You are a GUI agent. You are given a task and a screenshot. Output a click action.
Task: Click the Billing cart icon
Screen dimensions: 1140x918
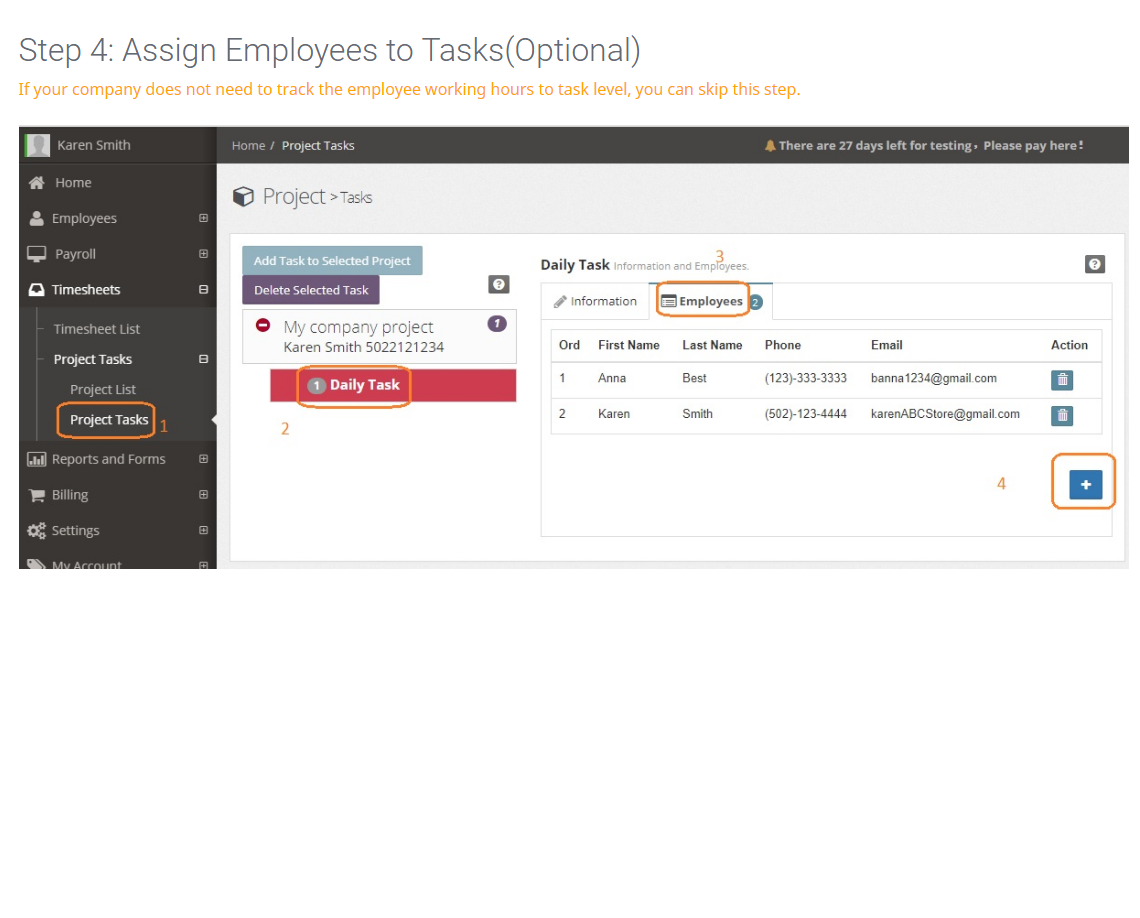coord(36,495)
